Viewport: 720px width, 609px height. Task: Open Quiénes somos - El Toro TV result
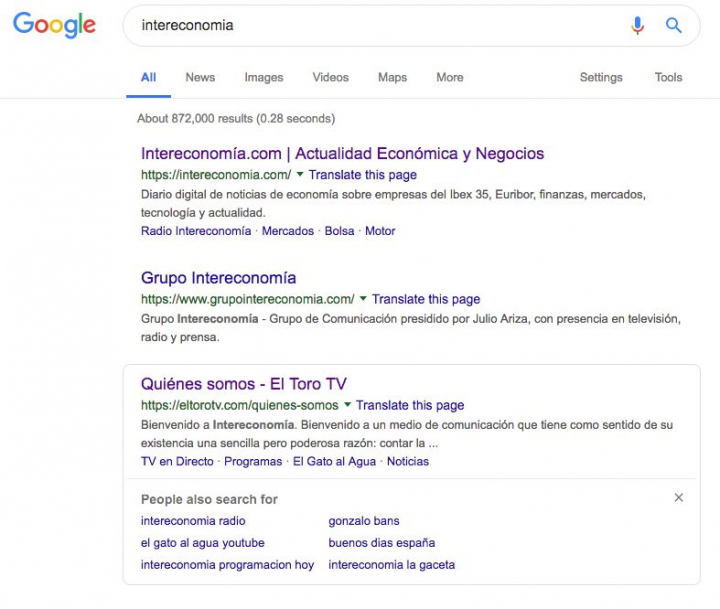pos(243,384)
